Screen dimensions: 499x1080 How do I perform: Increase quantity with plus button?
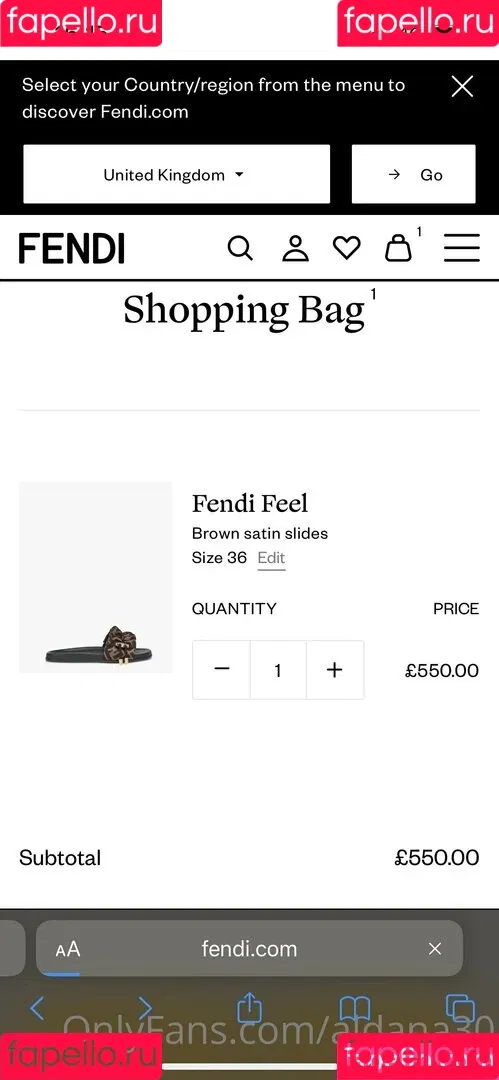click(x=334, y=669)
